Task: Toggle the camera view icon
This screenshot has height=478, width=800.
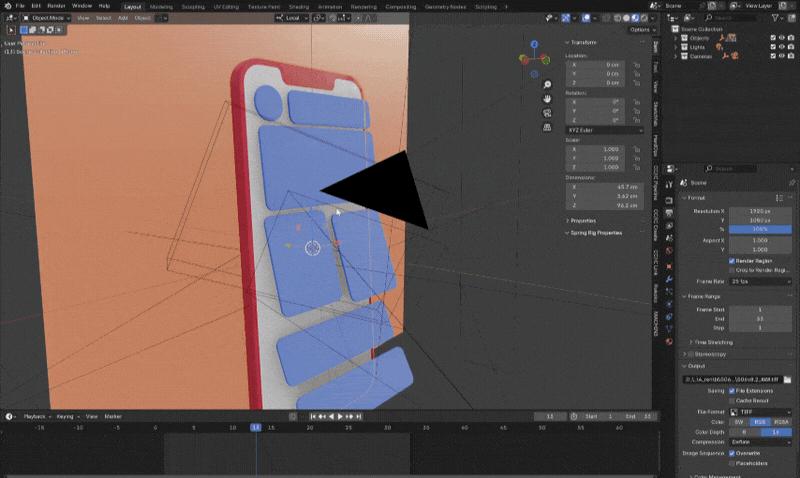Action: [548, 113]
